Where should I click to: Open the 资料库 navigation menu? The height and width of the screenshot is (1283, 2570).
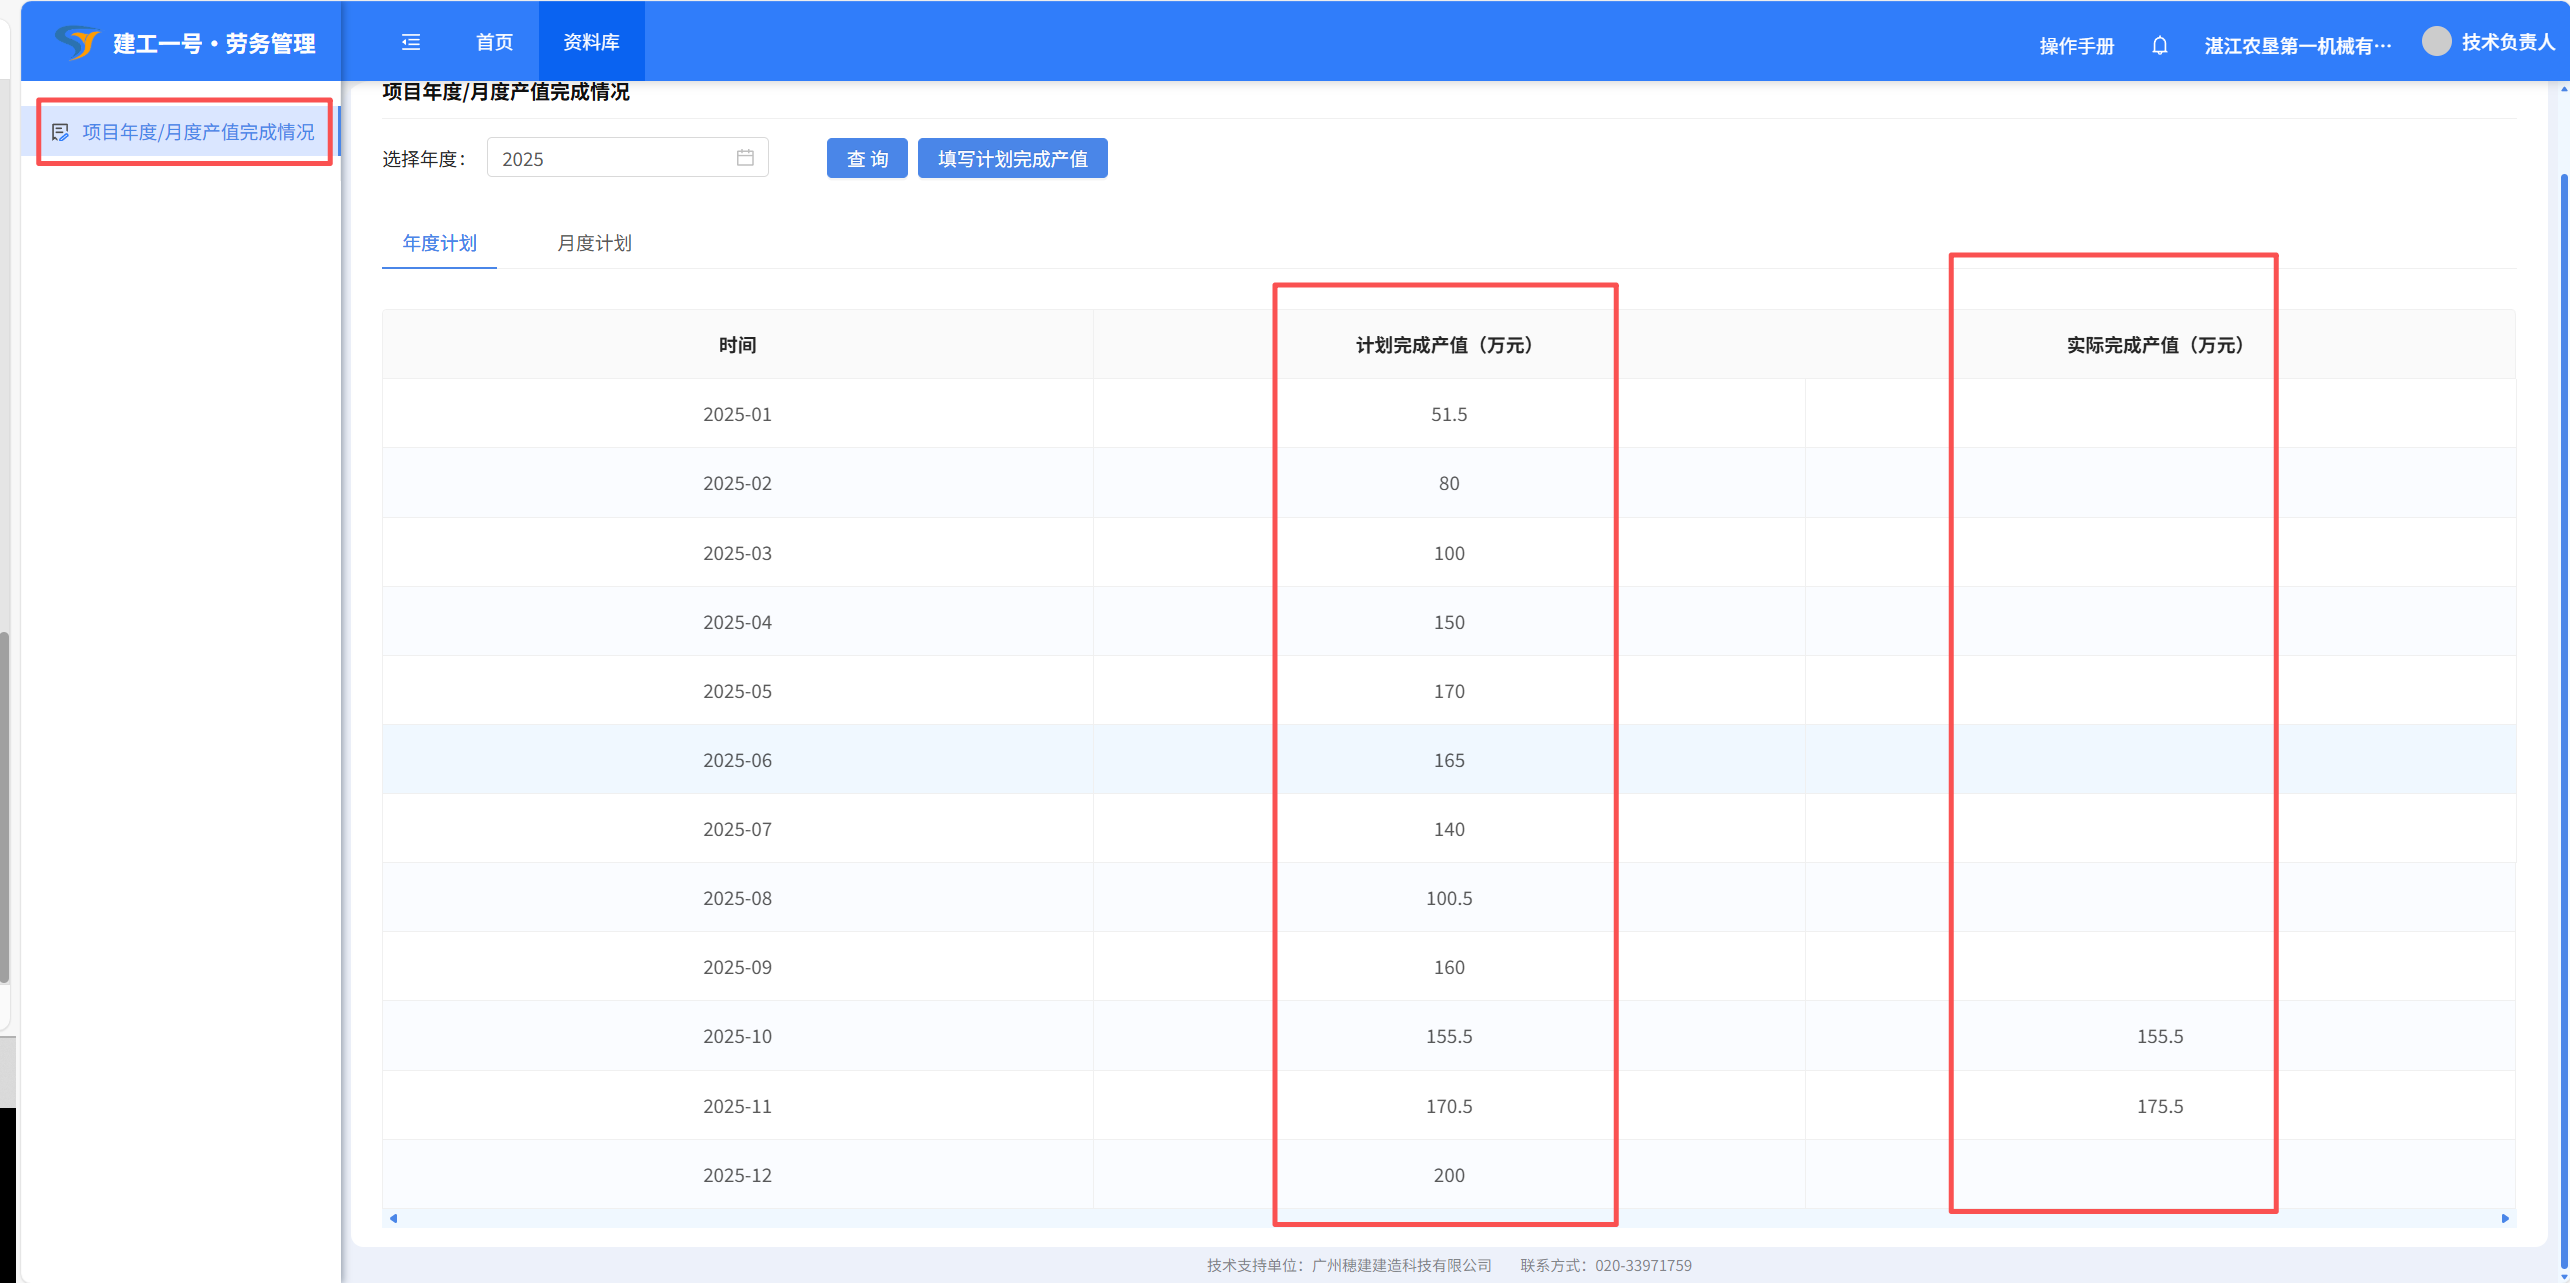(591, 42)
